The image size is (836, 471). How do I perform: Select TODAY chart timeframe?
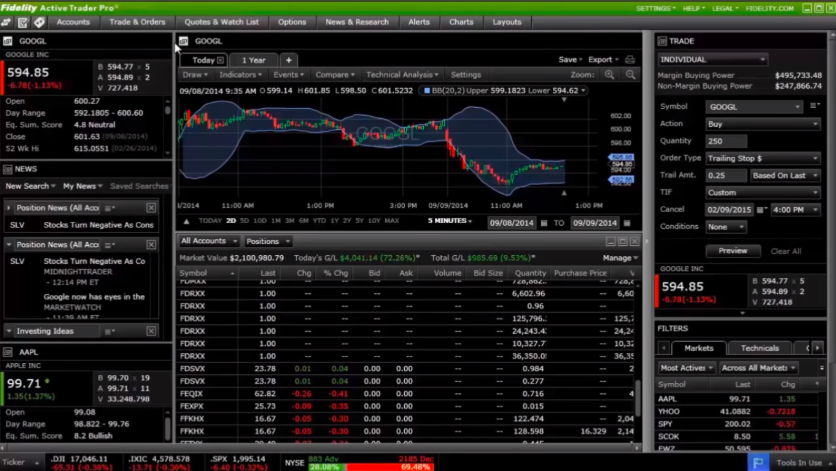click(210, 221)
